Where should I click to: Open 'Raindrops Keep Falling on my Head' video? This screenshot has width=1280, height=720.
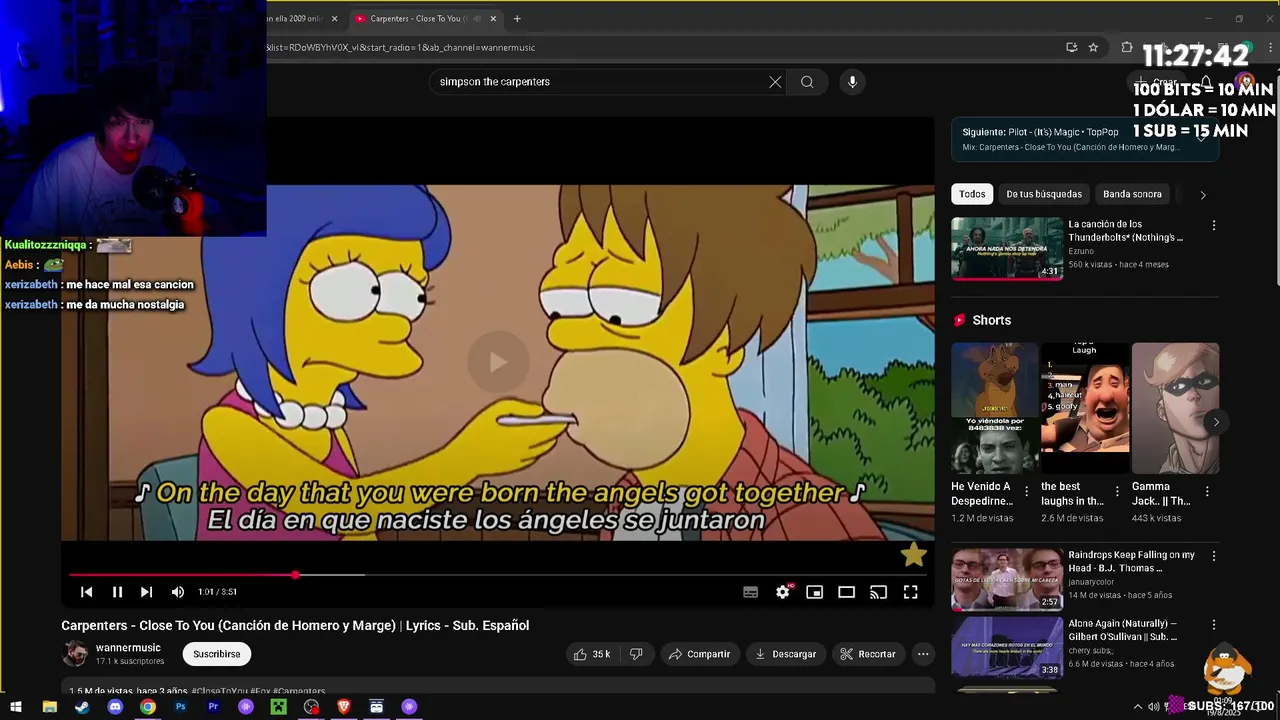[1007, 579]
